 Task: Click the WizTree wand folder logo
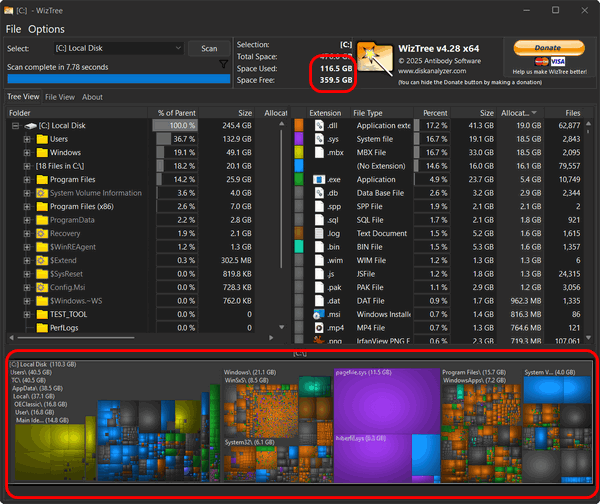pyautogui.click(x=375, y=58)
